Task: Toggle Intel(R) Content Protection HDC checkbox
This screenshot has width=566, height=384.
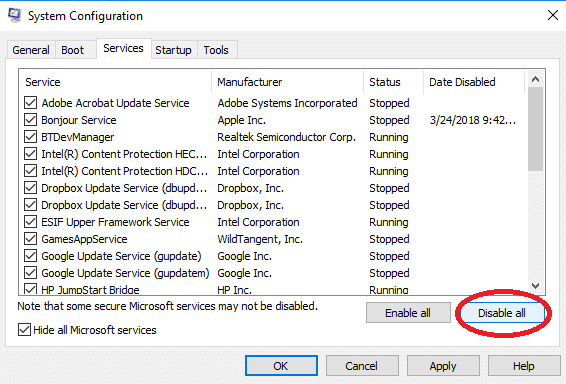Action: click(x=30, y=171)
